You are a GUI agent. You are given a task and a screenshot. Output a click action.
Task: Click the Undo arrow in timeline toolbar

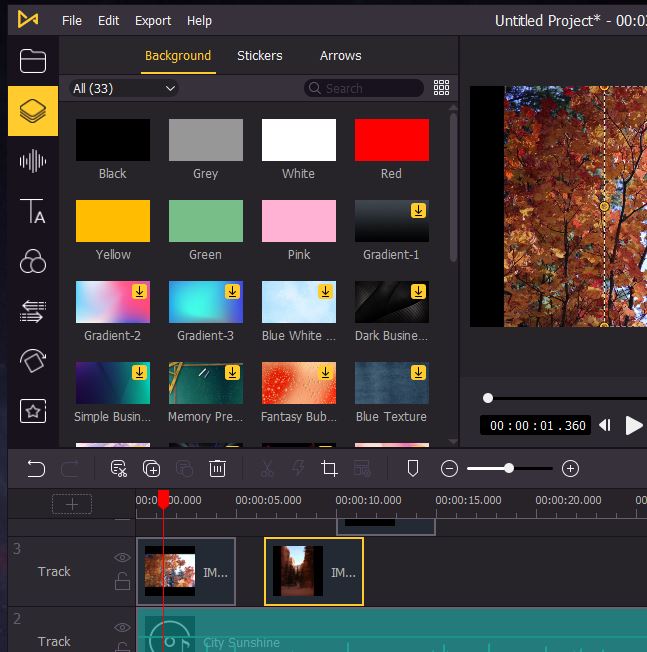(36, 468)
